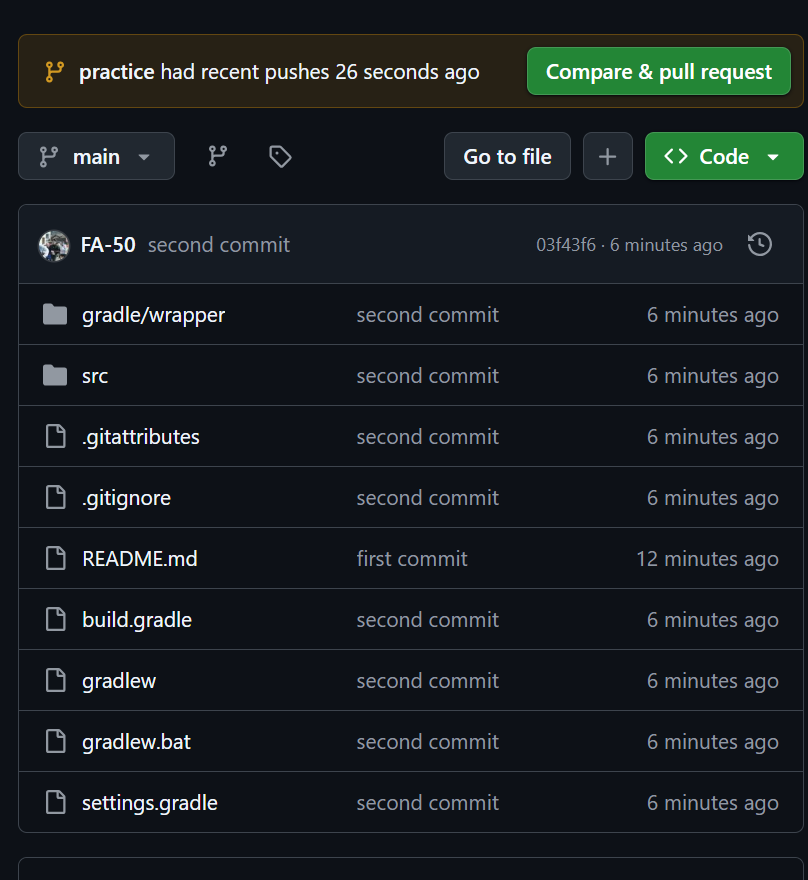The width and height of the screenshot is (808, 880).
Task: Open 'second commit' message in build.gradle row
Action: (x=428, y=620)
